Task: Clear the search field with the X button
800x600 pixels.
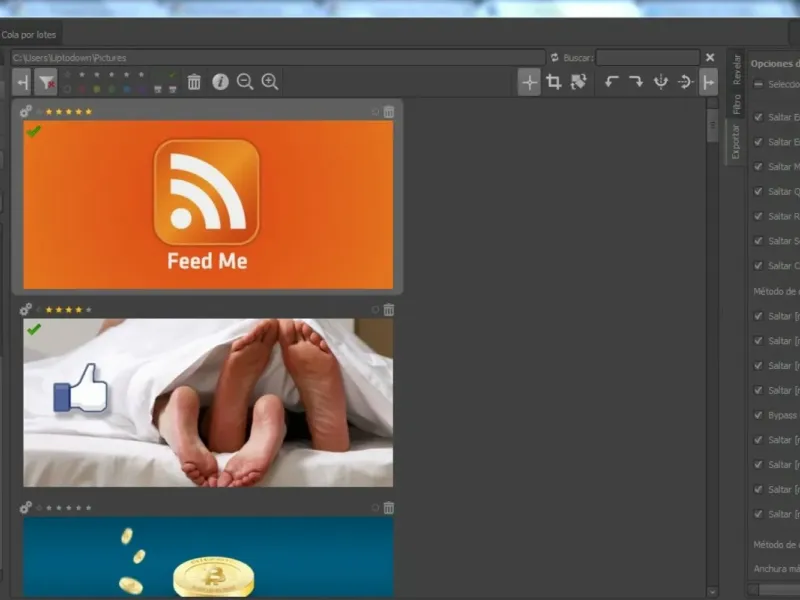Action: coord(710,57)
